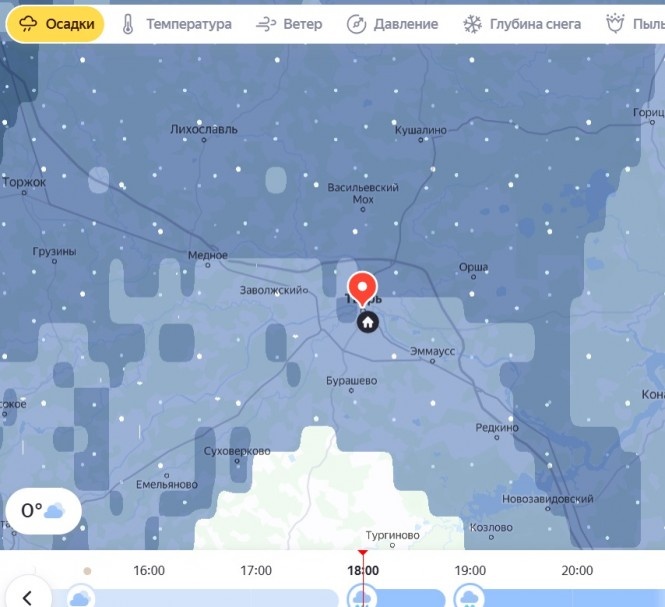This screenshot has height=607, width=665.
Task: Click the tan dot left of 16:00
Action: coord(87,571)
